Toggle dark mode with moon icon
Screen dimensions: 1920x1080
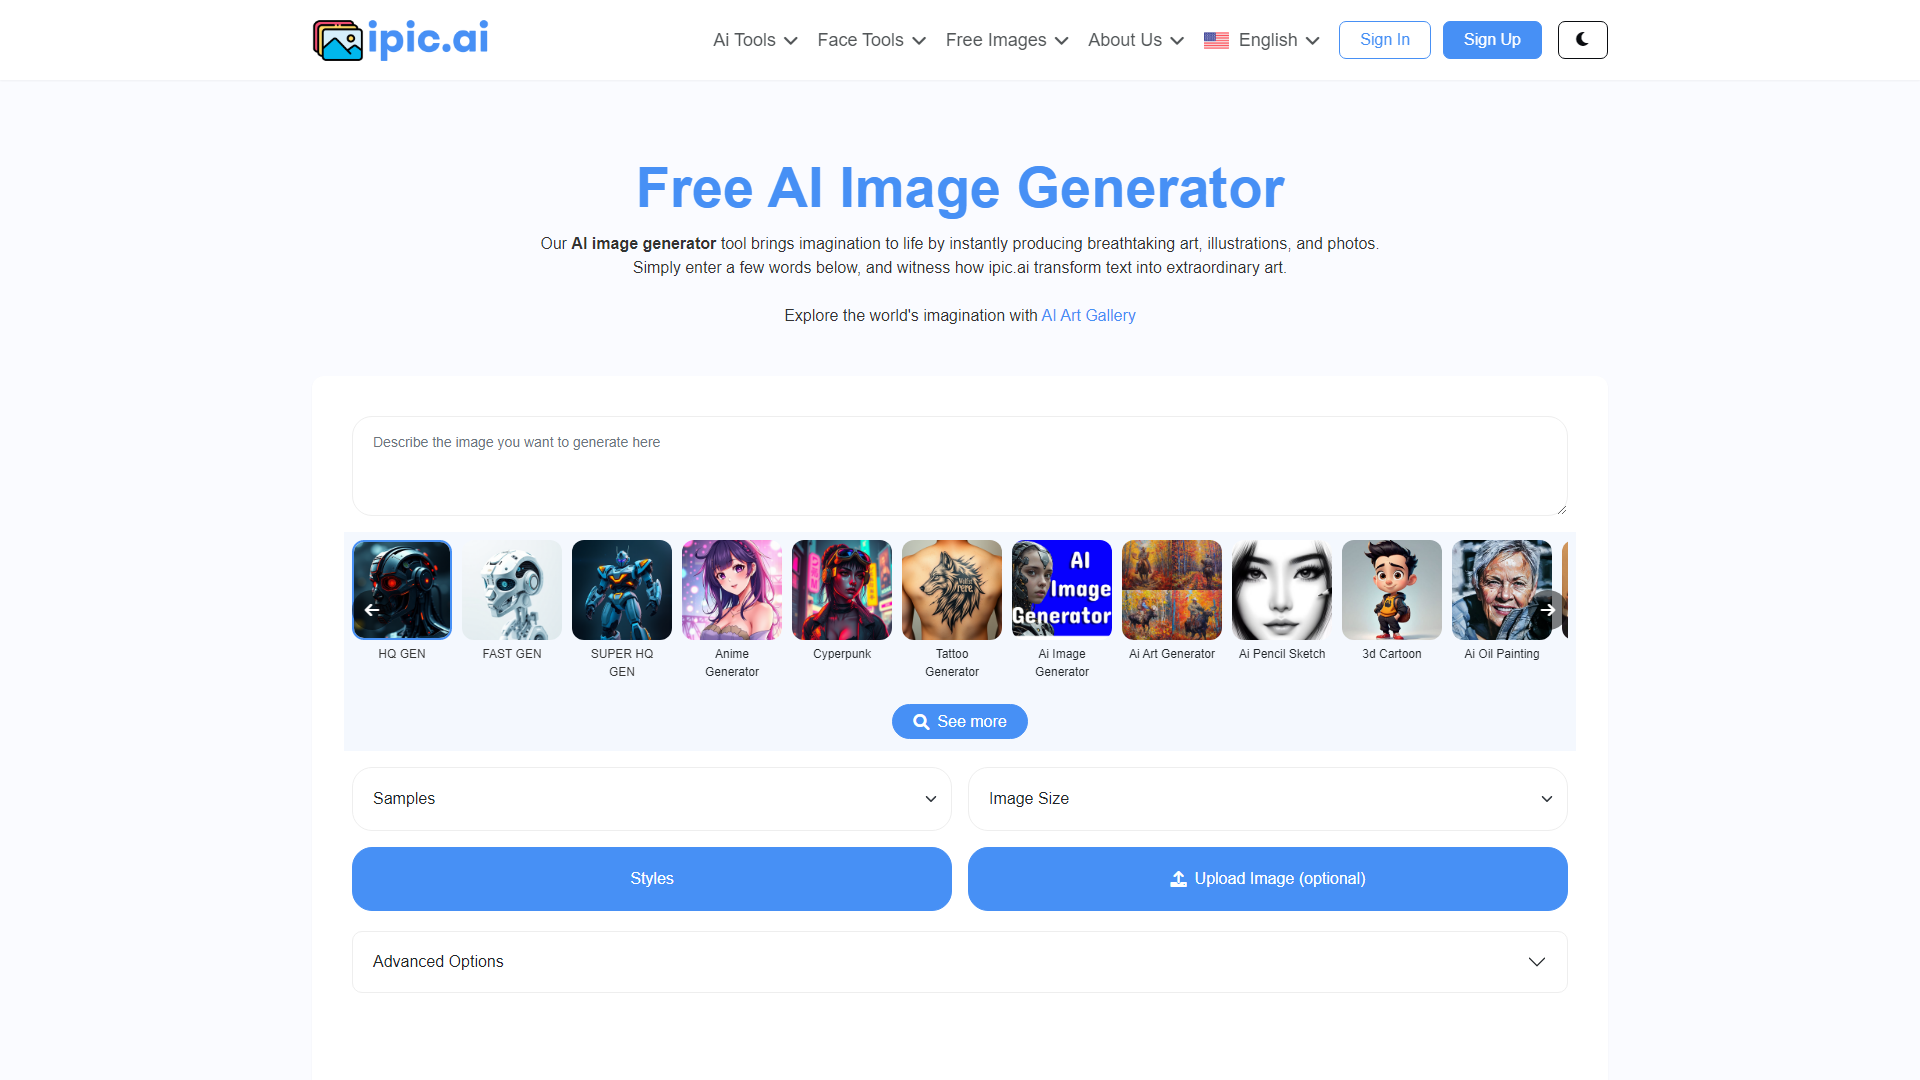pyautogui.click(x=1582, y=40)
